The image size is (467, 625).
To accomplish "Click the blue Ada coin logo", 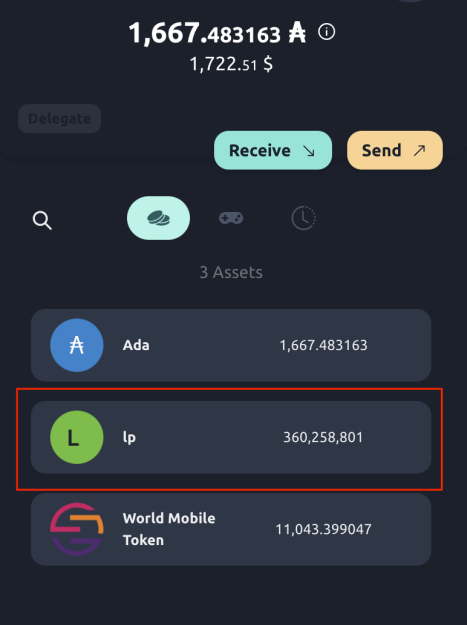I will coord(77,345).
